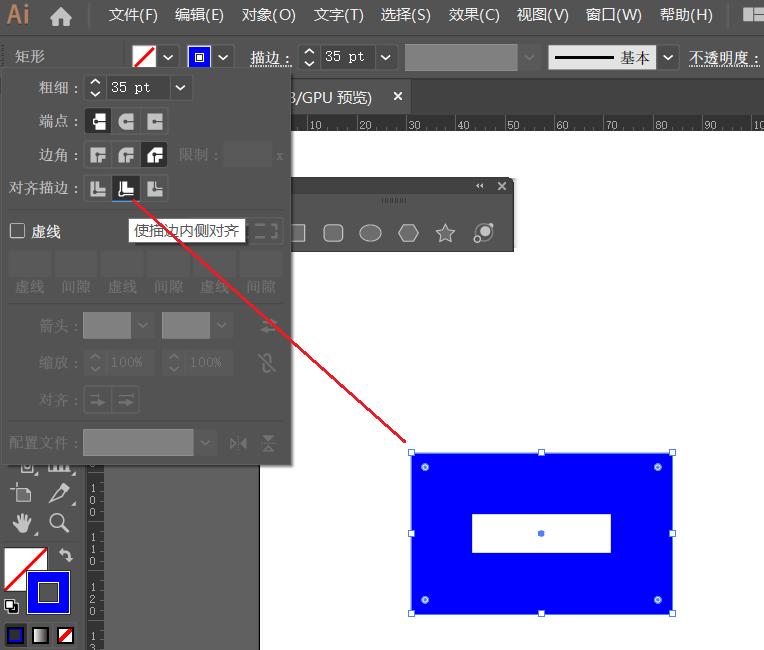Collapse the floating shape tools panel
This screenshot has width=764, height=650.
tap(480, 186)
